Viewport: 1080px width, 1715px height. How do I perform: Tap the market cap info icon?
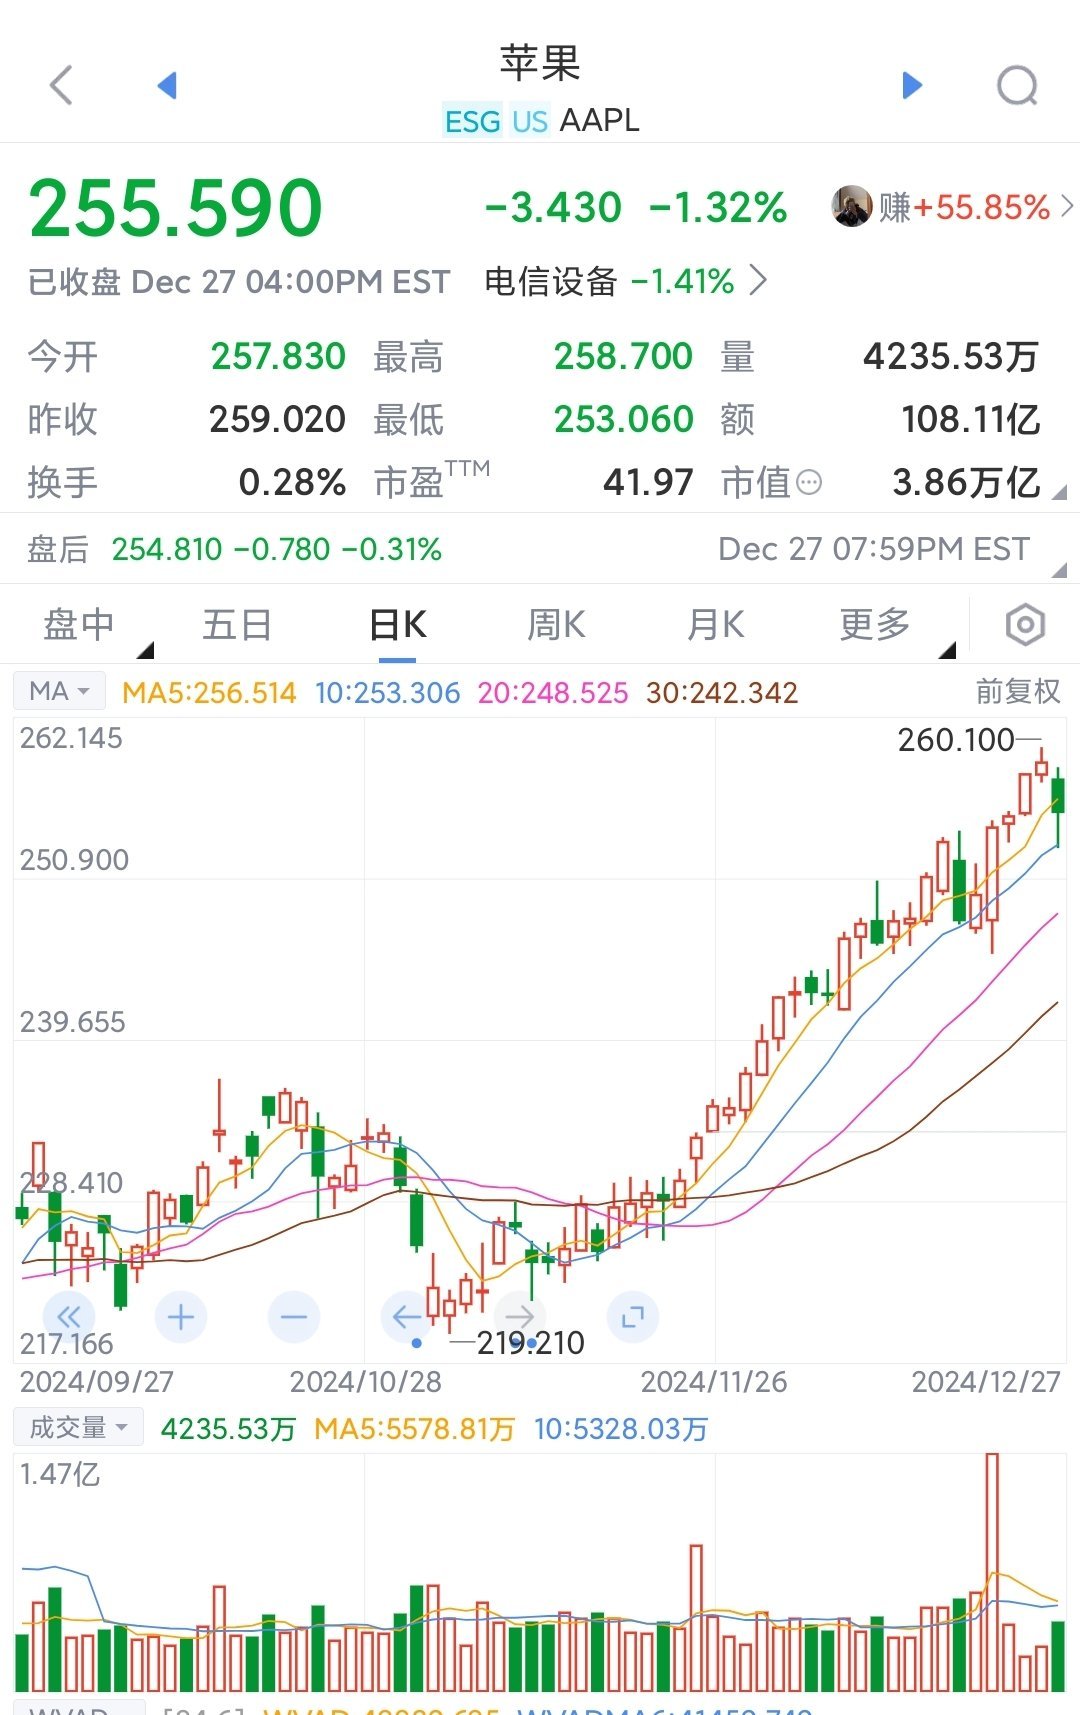[809, 483]
